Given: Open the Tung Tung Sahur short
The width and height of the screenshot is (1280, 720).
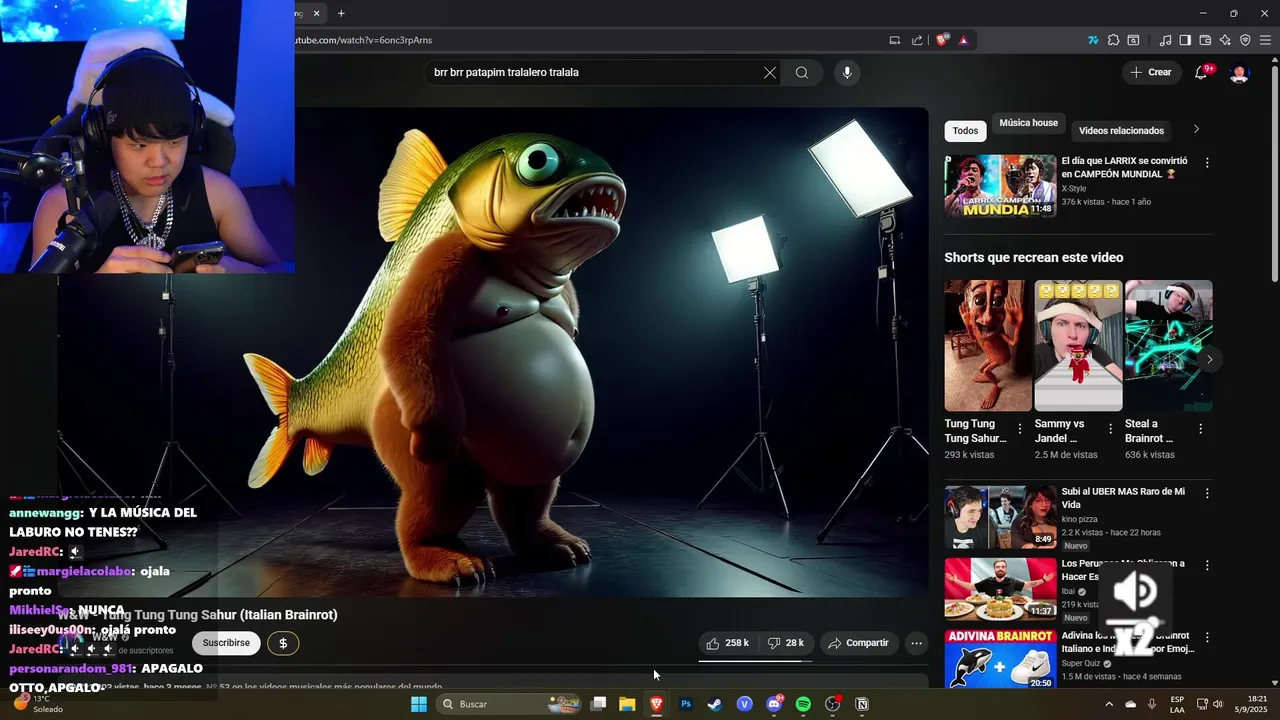Looking at the screenshot, I should tap(988, 346).
